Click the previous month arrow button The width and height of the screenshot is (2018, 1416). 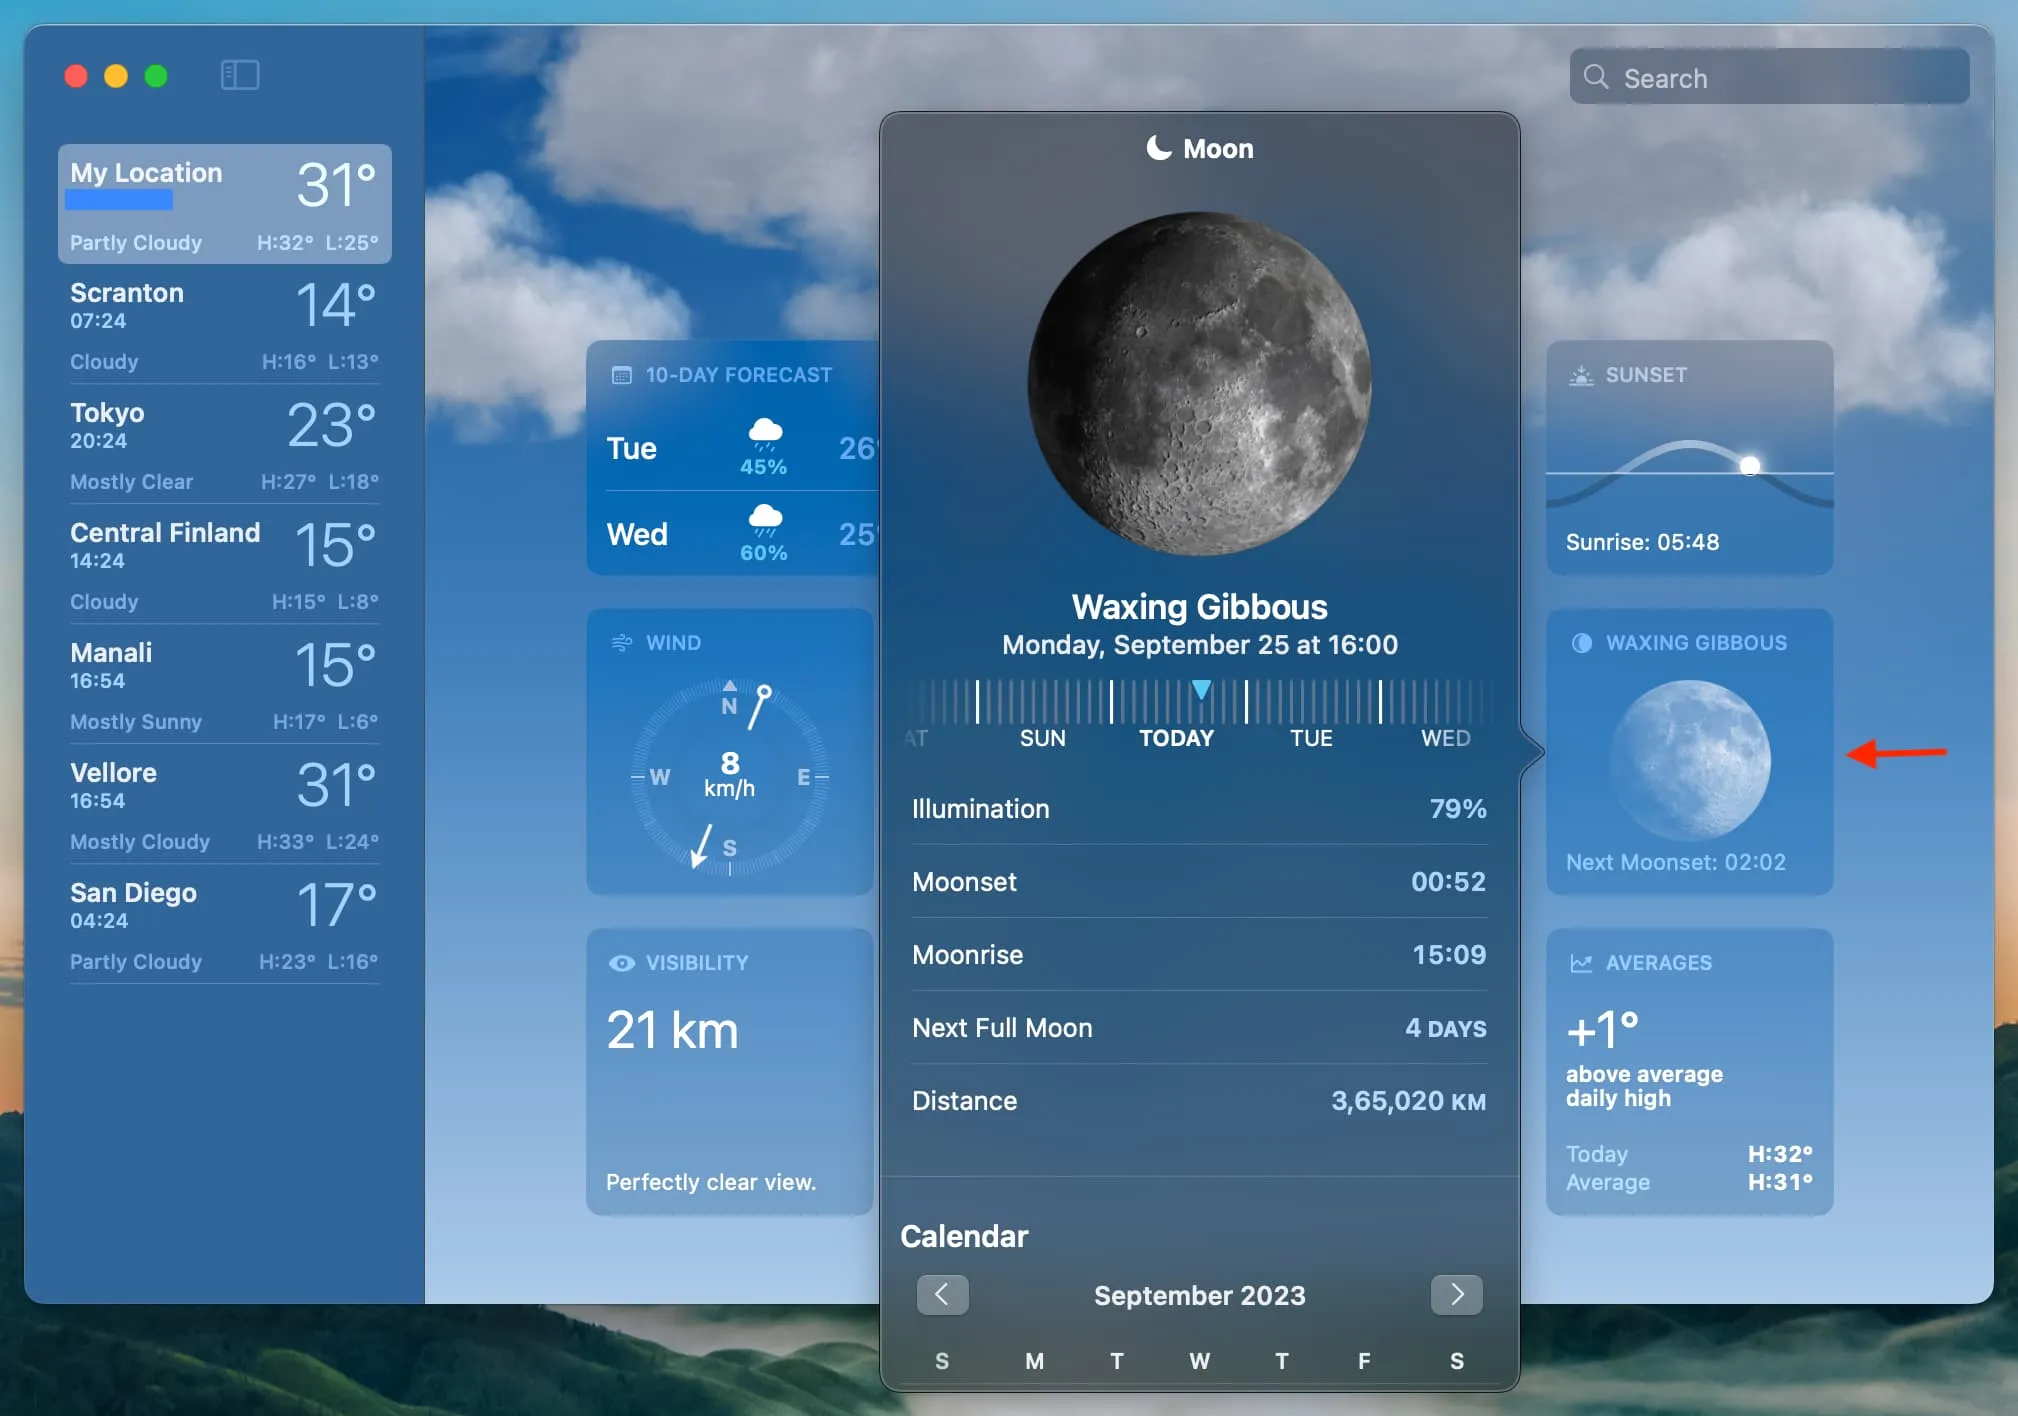click(x=942, y=1293)
